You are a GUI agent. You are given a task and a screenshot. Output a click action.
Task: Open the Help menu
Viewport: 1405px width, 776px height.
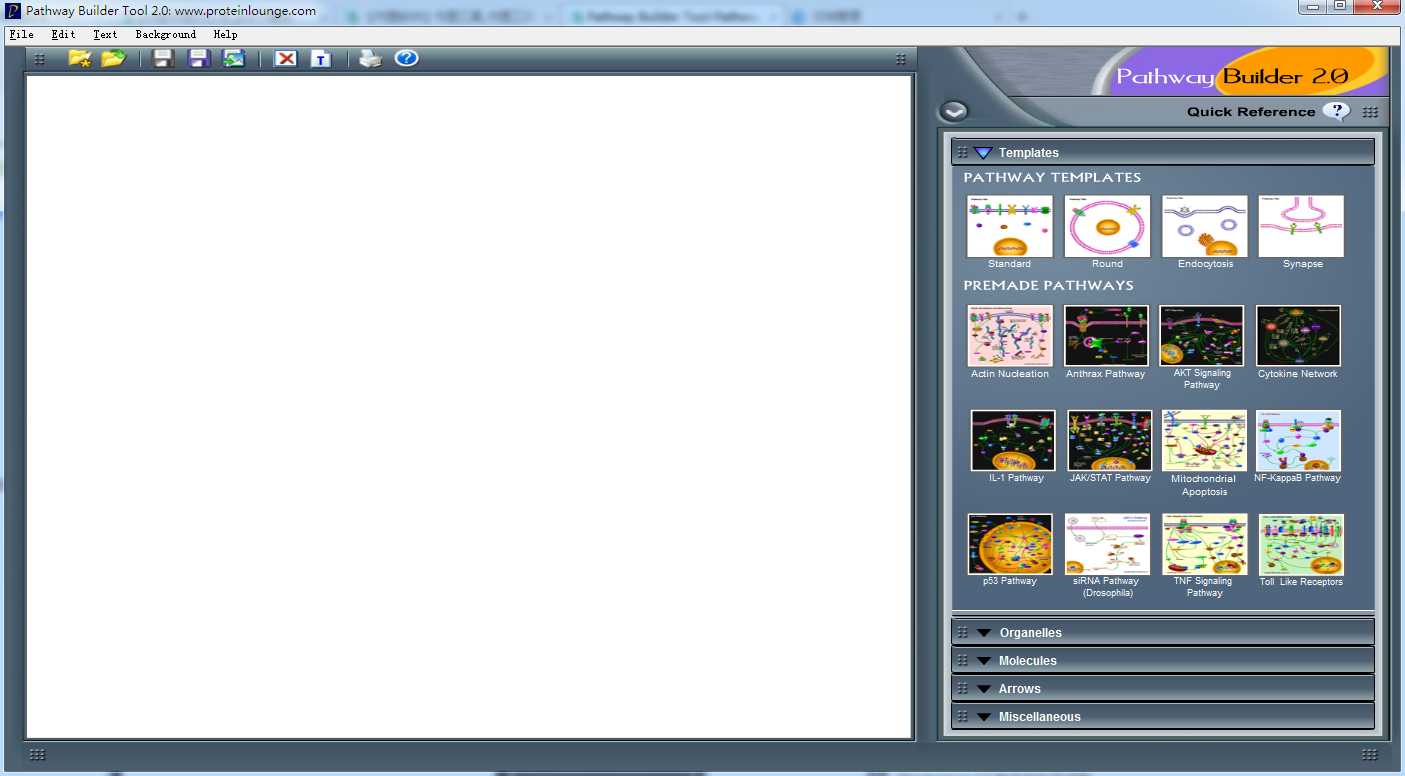click(x=225, y=34)
